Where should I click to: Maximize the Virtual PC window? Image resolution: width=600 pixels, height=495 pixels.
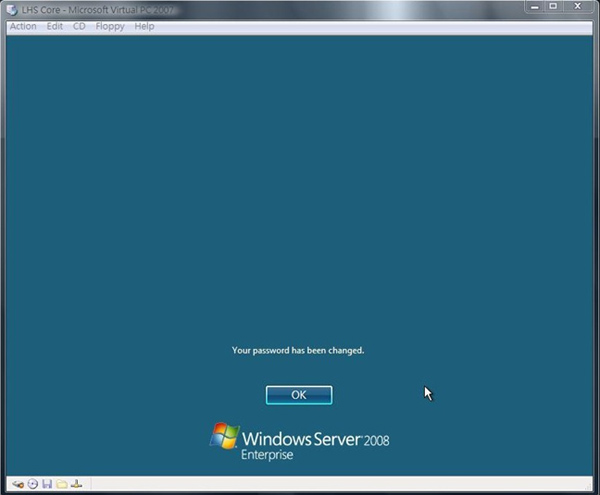553,7
